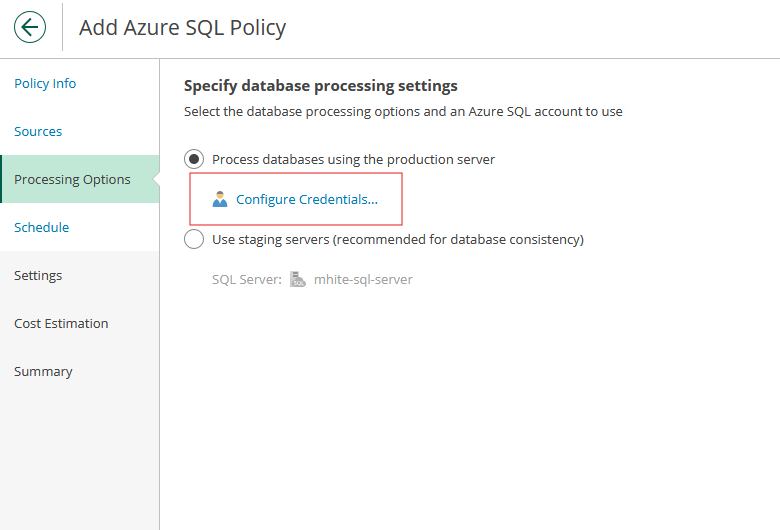Switch to the Schedule step
Screen dimensions: 780x530
(42, 227)
